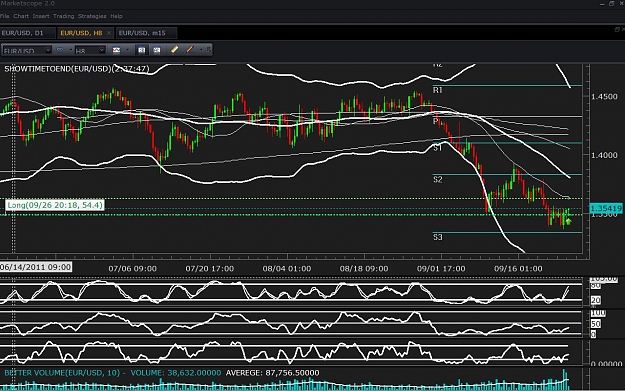
Task: Restore down the Marketscope window
Action: pyautogui.click(x=612, y=4)
